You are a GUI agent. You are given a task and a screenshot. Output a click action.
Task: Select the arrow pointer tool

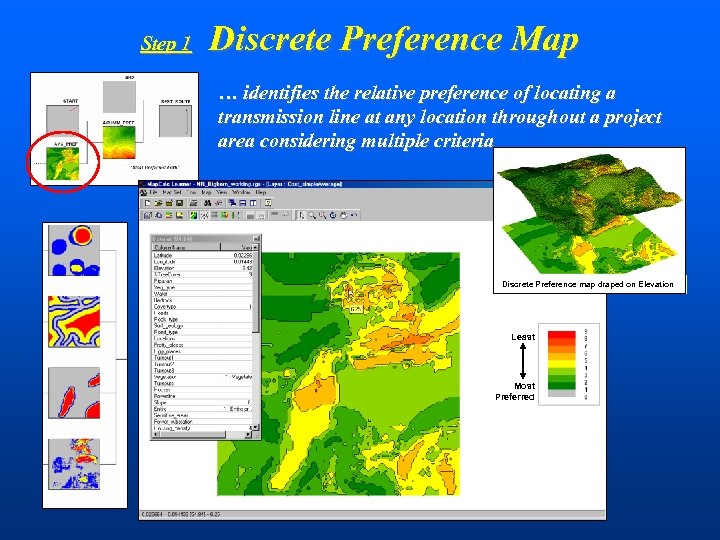click(301, 215)
